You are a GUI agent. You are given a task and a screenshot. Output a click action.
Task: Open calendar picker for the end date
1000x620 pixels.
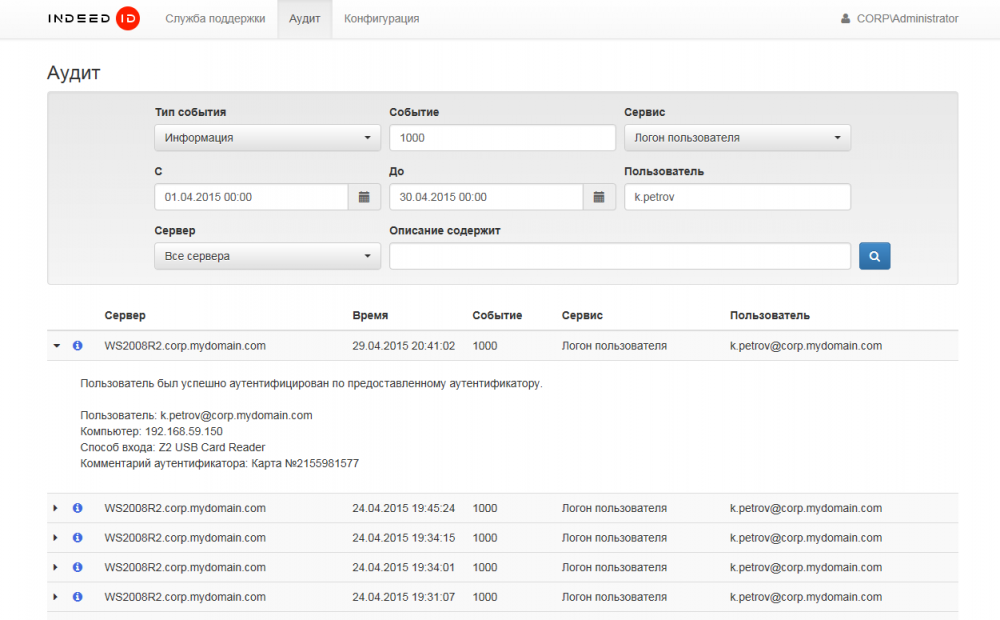pos(599,197)
